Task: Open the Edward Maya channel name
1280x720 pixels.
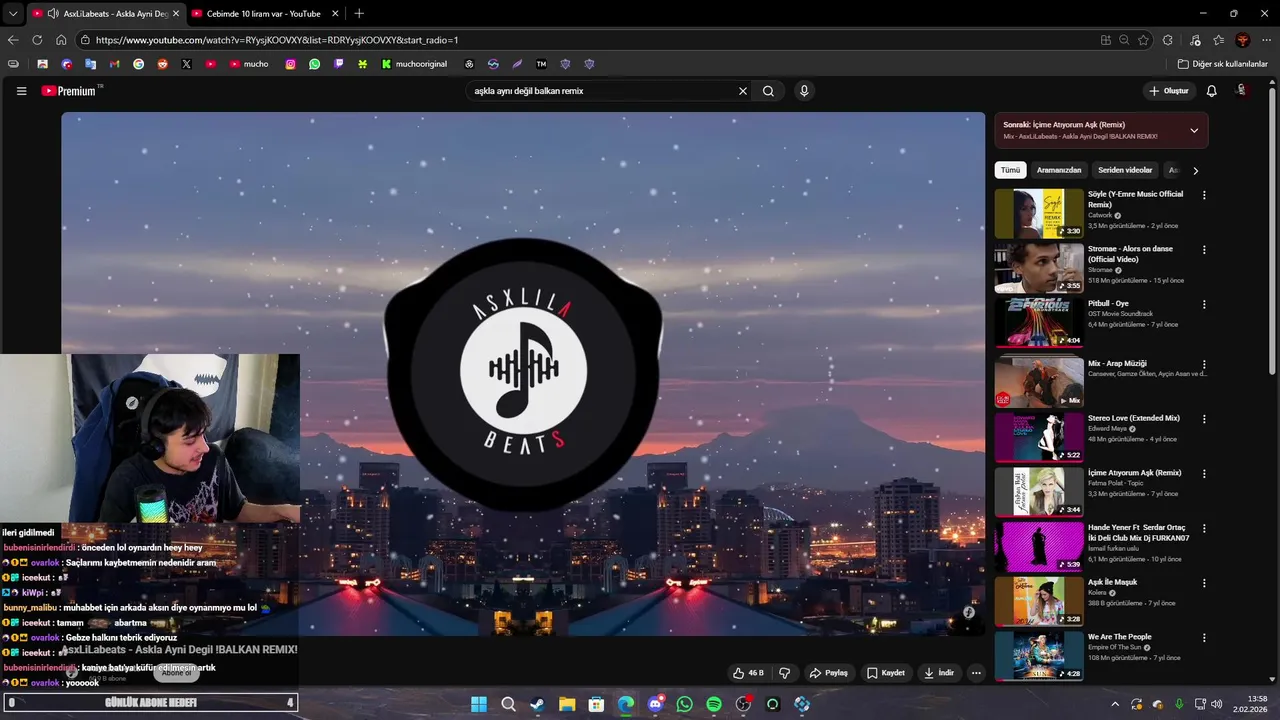Action: [x=1107, y=429]
